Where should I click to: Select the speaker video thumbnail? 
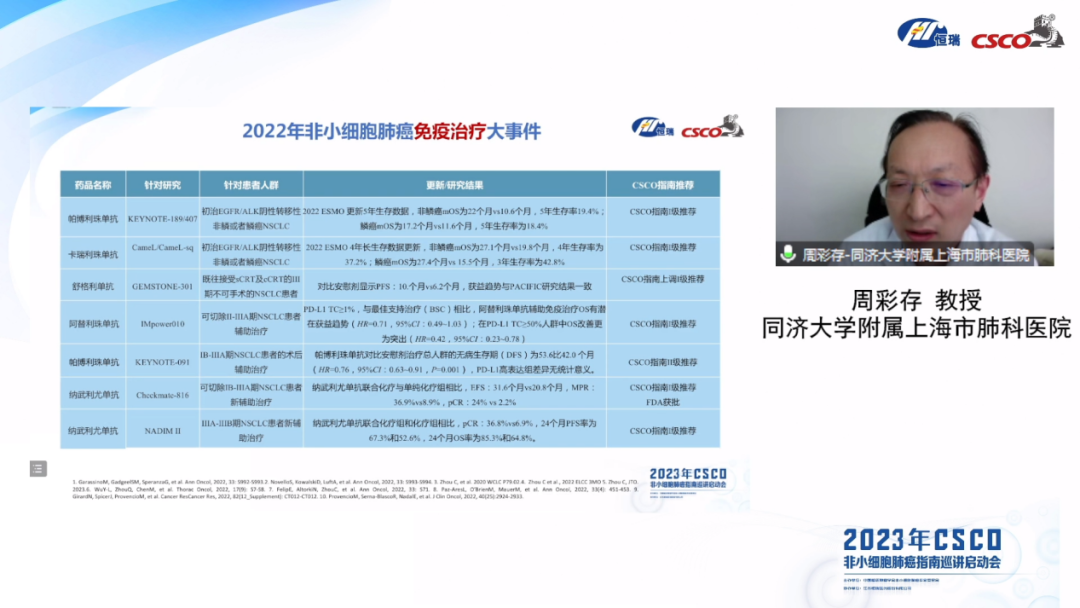pos(914,186)
